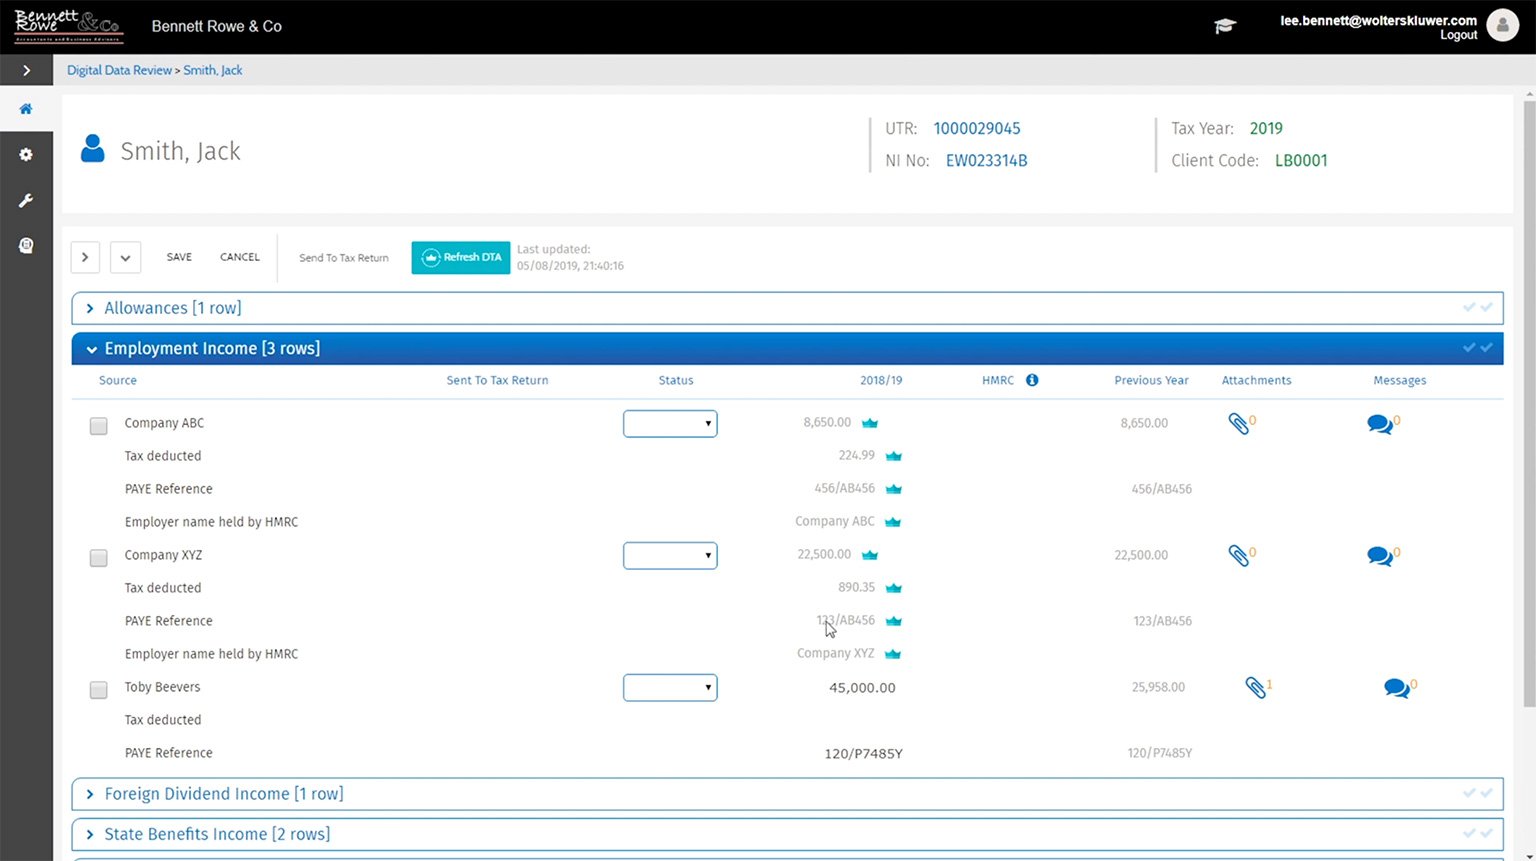Image resolution: width=1536 pixels, height=861 pixels.
Task: Open the Status dropdown for Company XYZ
Action: [670, 555]
